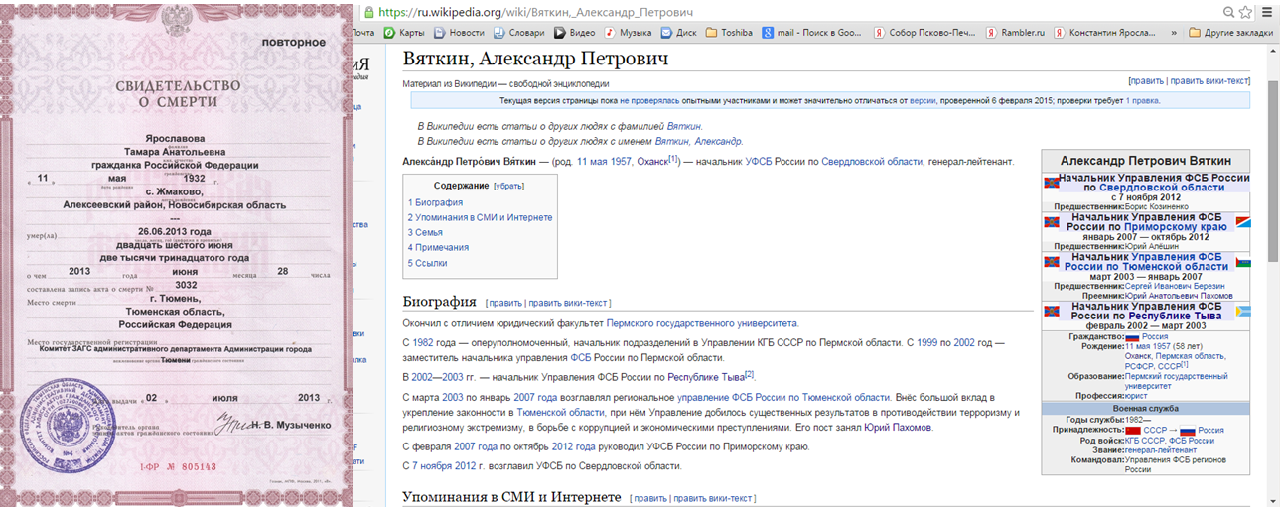Screen dimensions: 1280x507
Task: Open the Вяткин surname disambiguation link
Action: coord(684,126)
